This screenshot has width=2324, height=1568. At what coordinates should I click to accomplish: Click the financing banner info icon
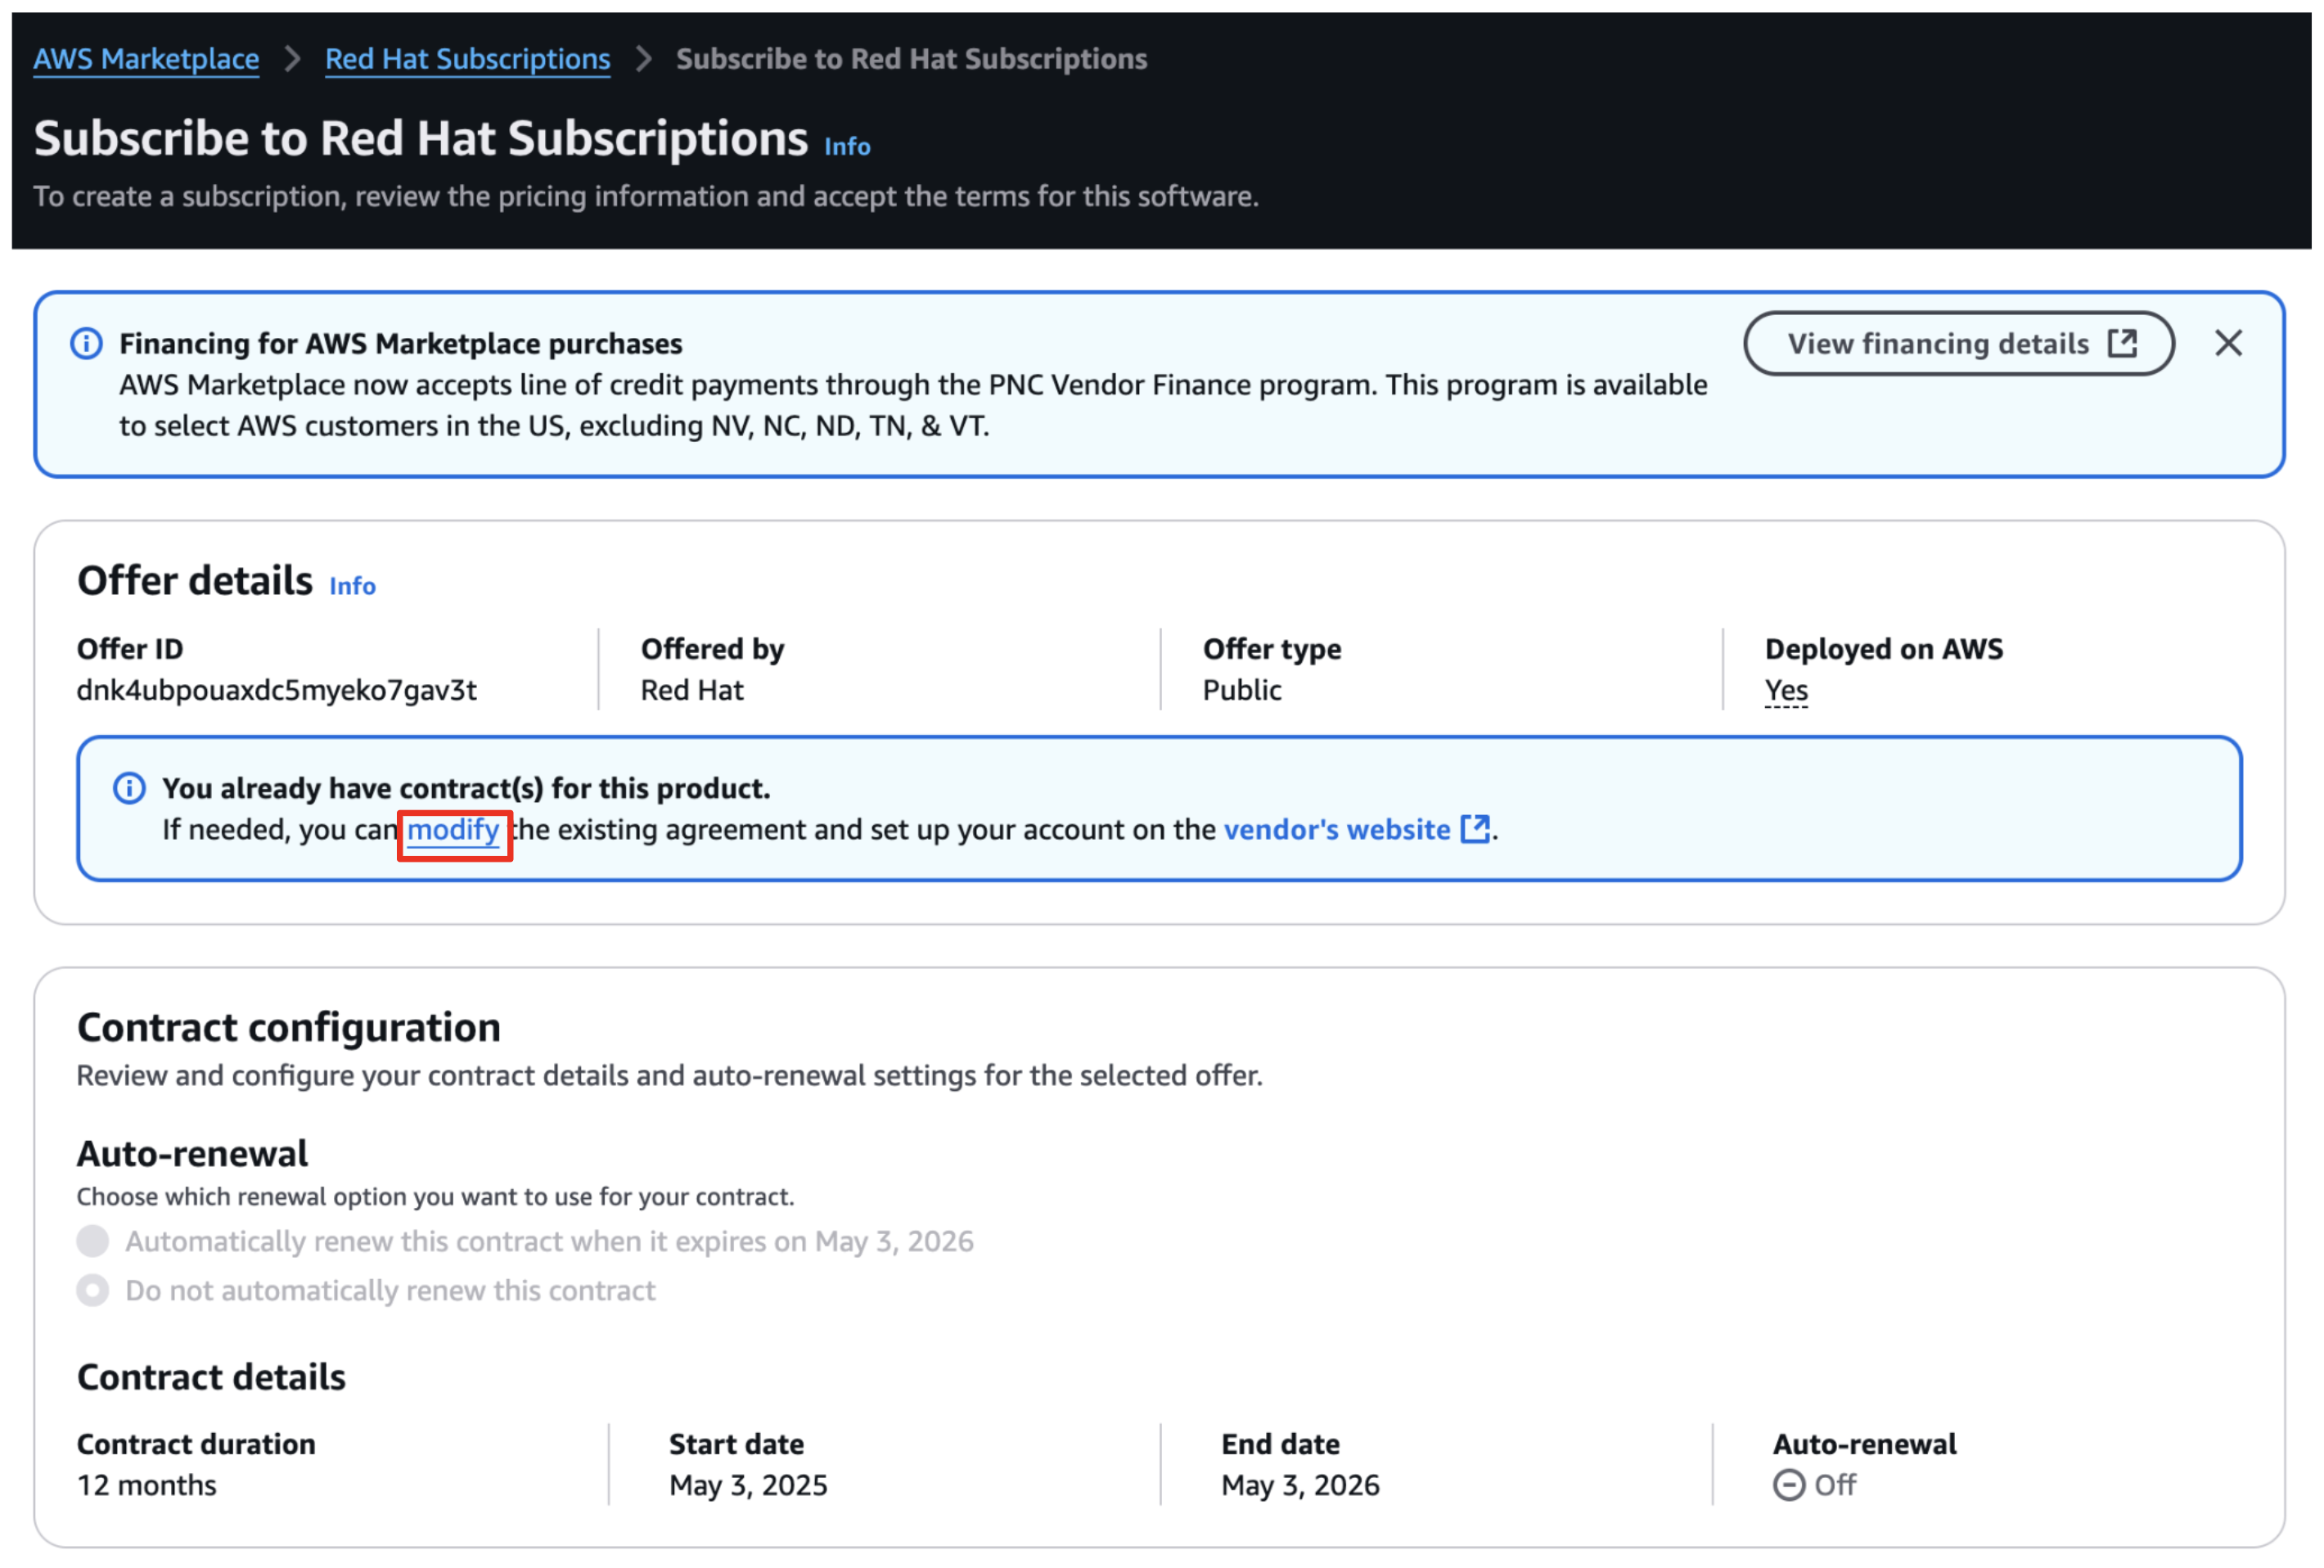tap(86, 343)
